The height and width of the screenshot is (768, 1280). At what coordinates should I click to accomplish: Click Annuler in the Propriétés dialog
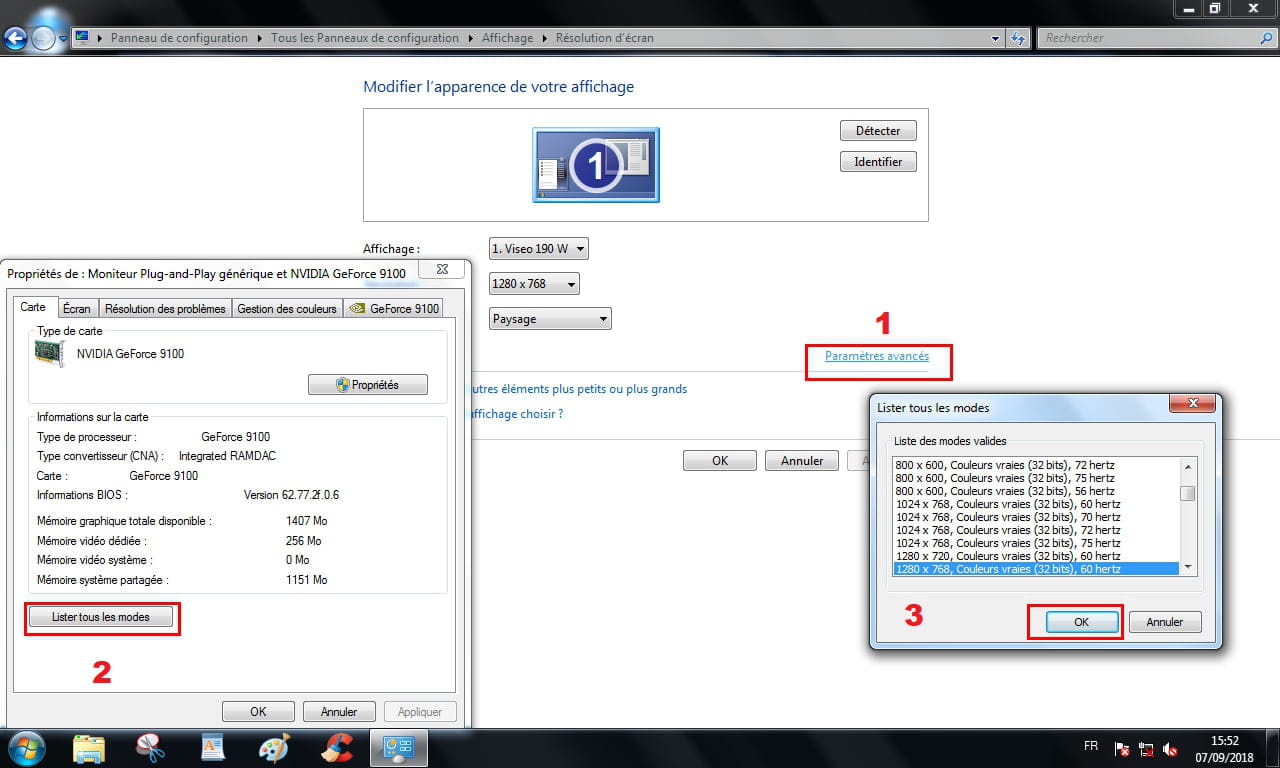[x=339, y=712]
